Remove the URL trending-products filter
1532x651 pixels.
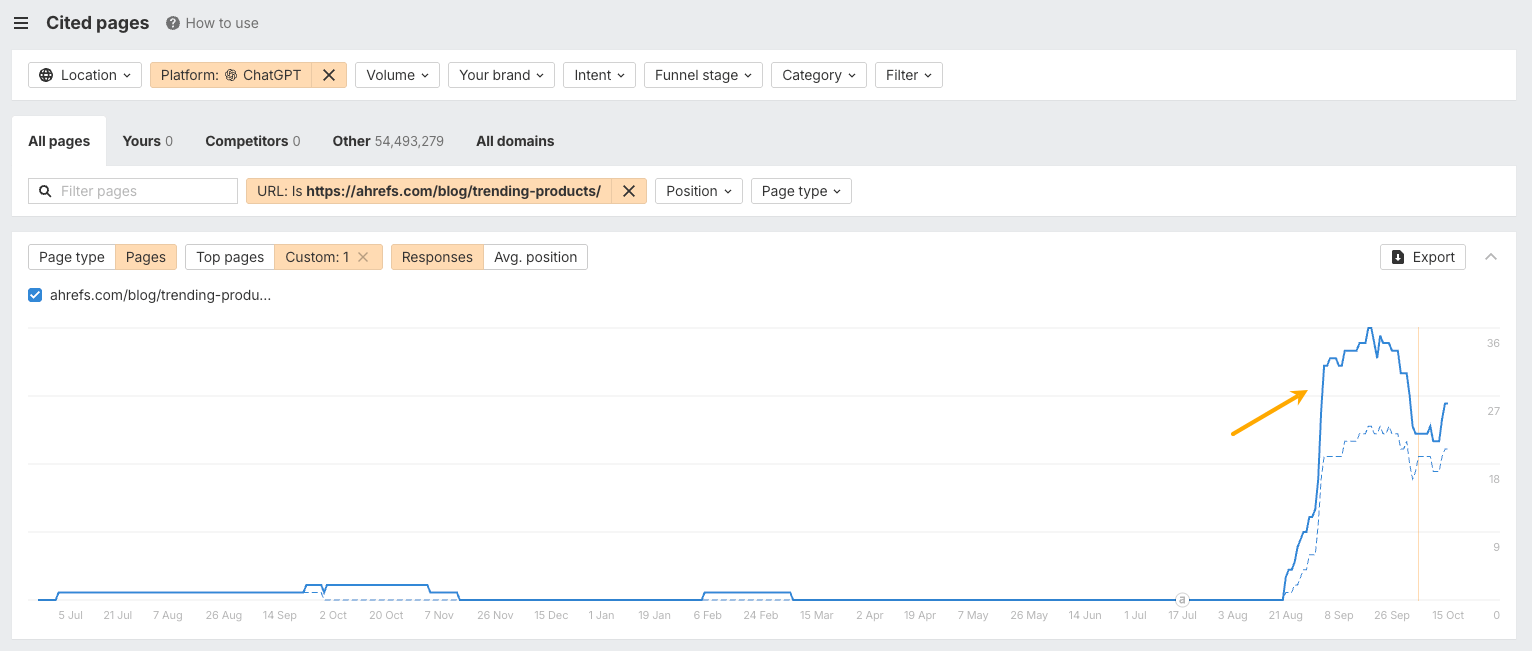click(629, 191)
